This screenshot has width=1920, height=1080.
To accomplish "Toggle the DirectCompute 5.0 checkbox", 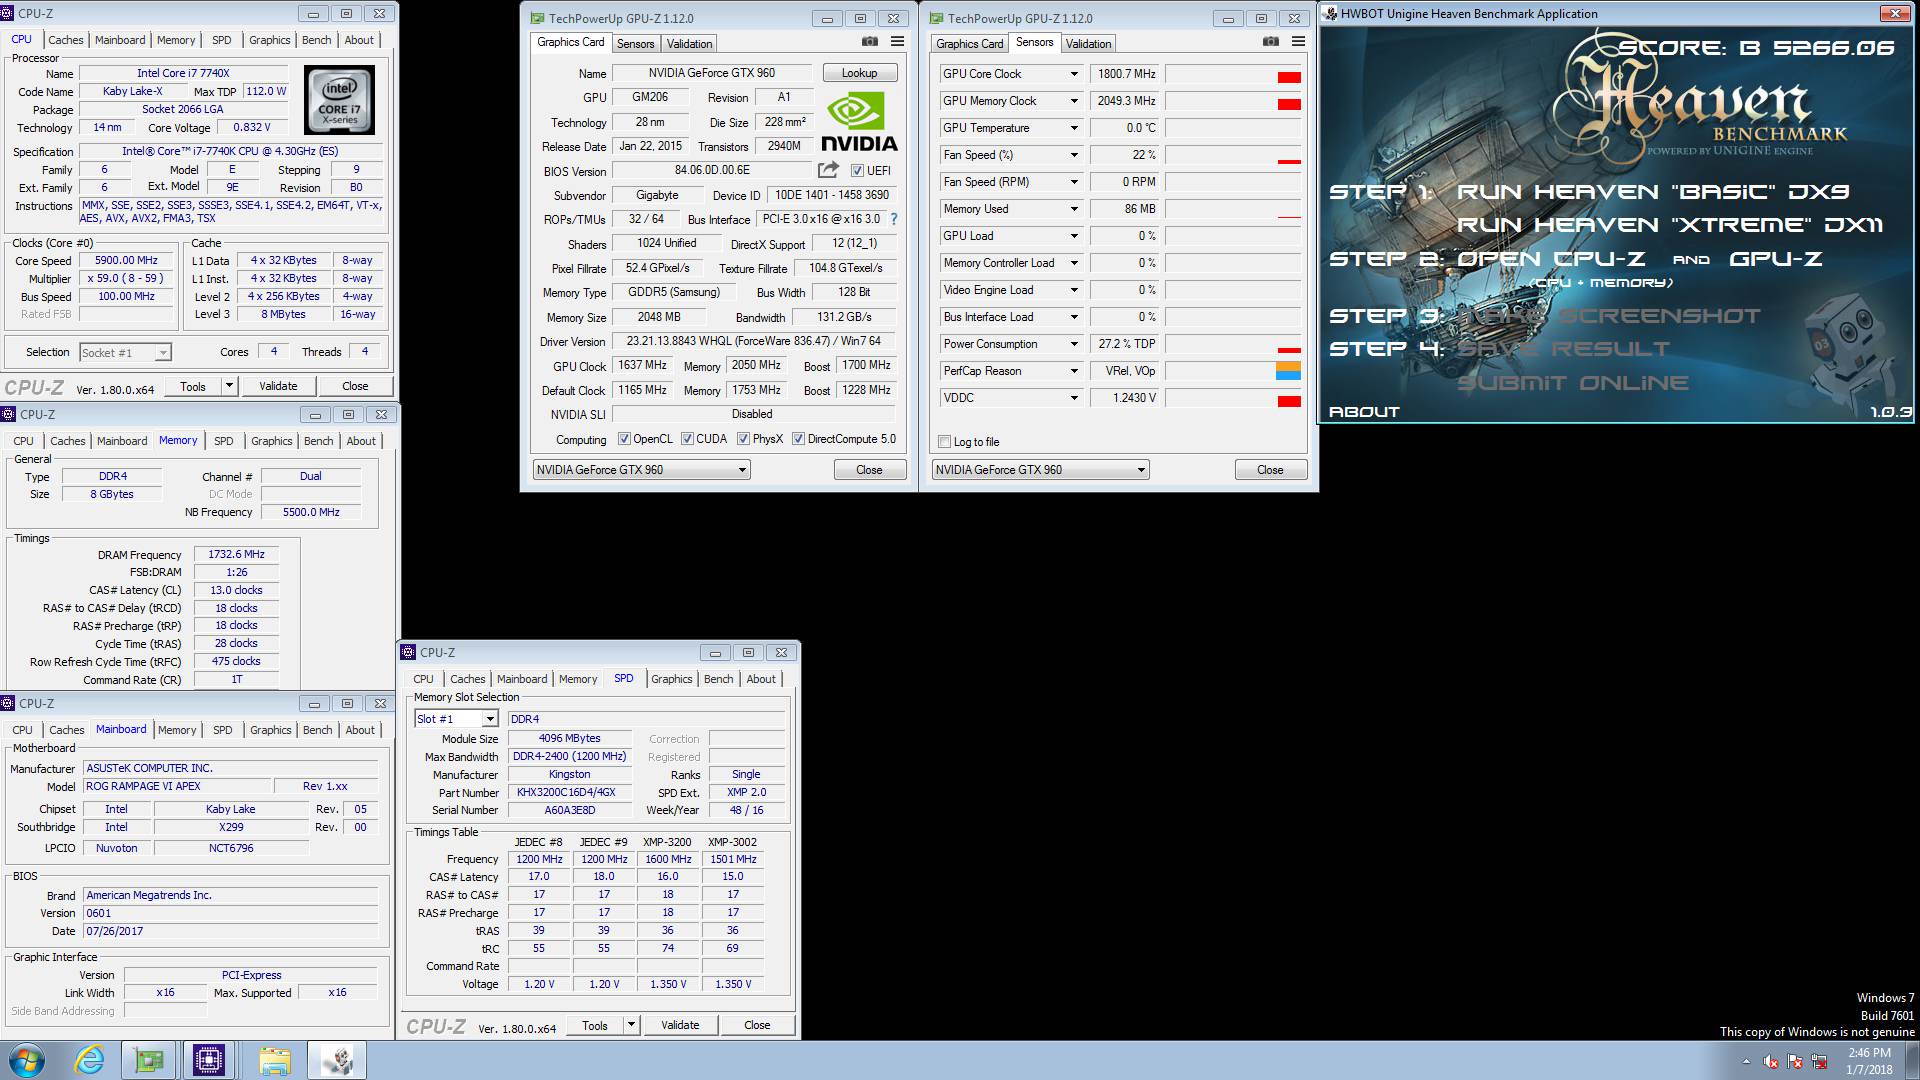I will point(798,439).
